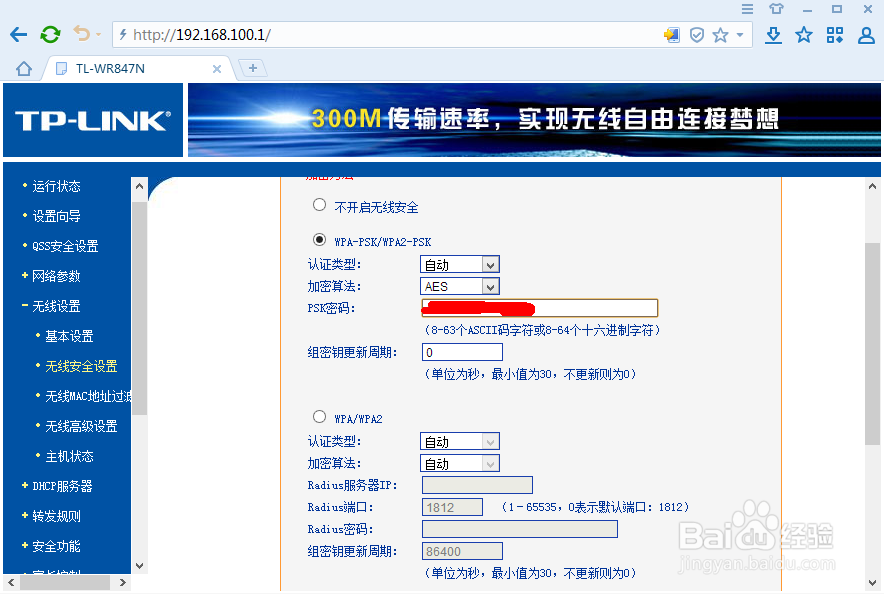884x594 pixels.
Task: Open WPA/WPA2 认证类型 dropdown
Action: (x=459, y=441)
